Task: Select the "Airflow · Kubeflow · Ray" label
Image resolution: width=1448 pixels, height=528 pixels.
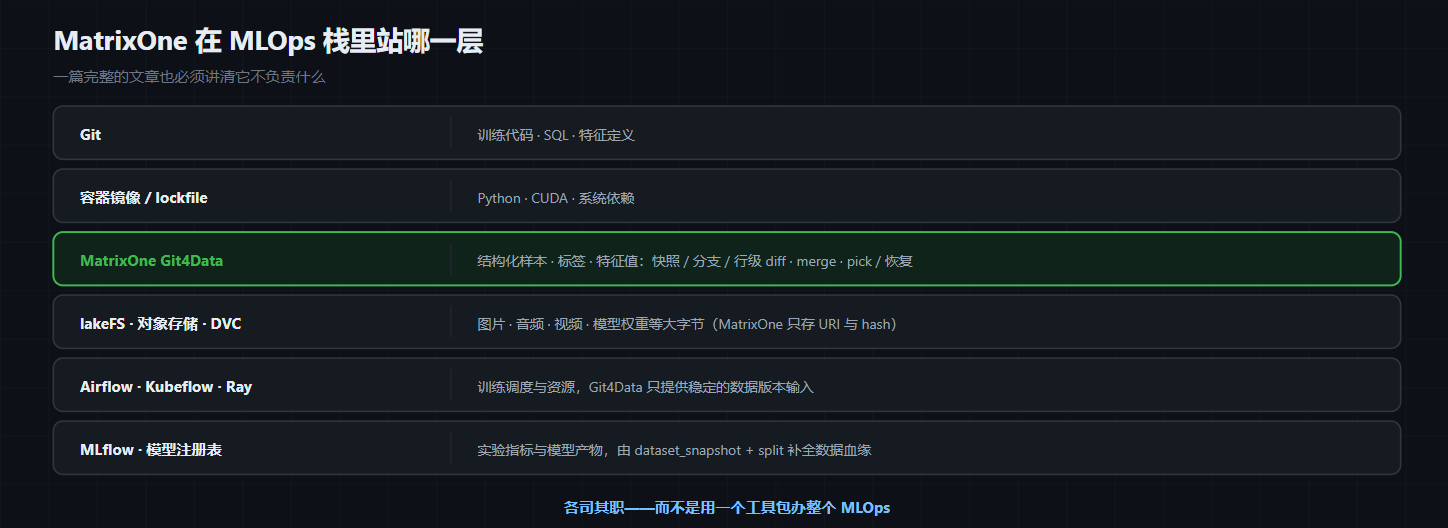Action: 166,386
